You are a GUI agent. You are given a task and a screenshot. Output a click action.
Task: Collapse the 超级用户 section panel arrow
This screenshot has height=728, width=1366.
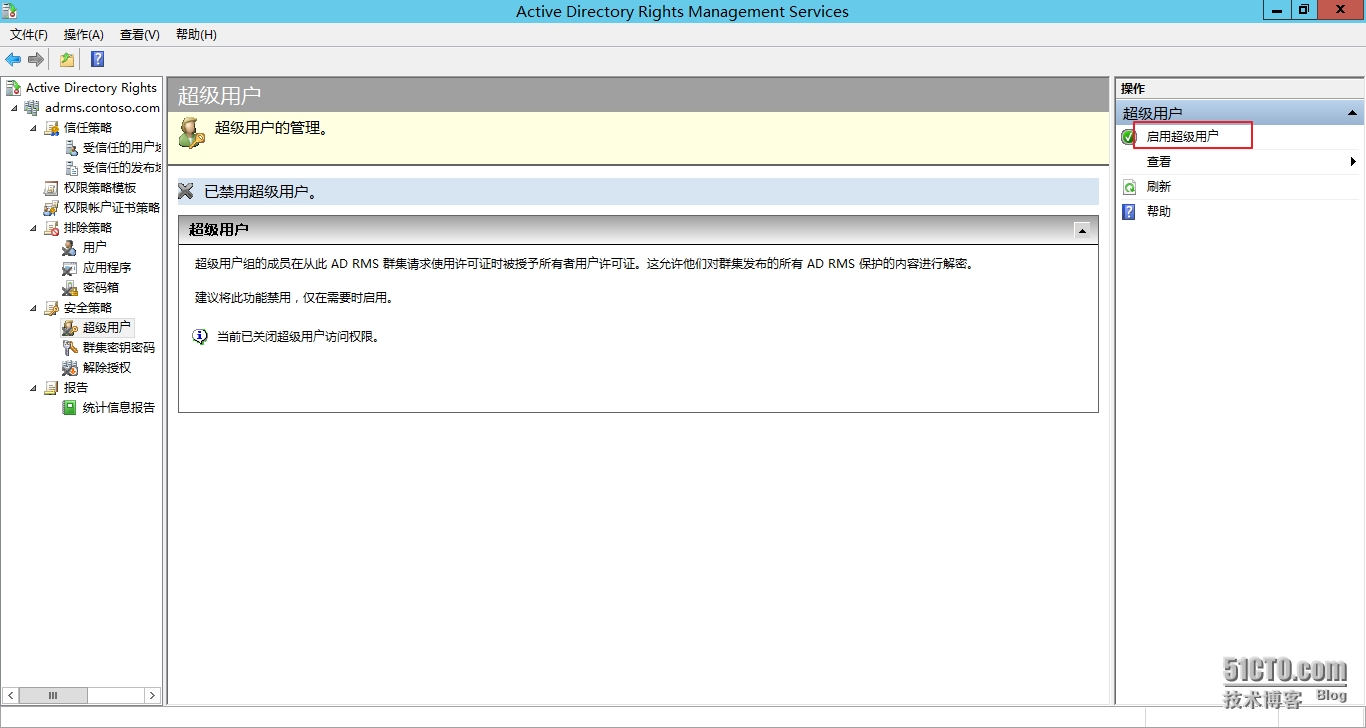click(x=1081, y=230)
